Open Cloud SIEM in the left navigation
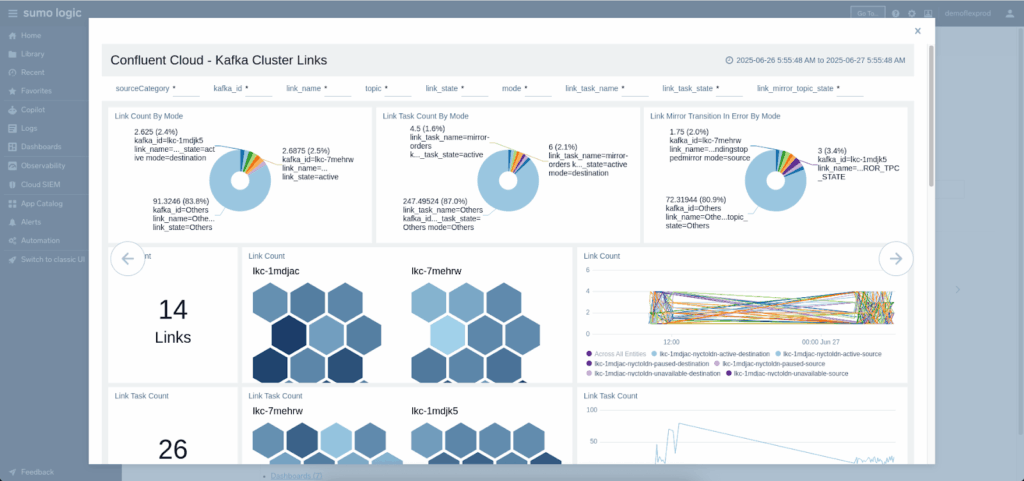Image resolution: width=1024 pixels, height=481 pixels. (x=41, y=184)
